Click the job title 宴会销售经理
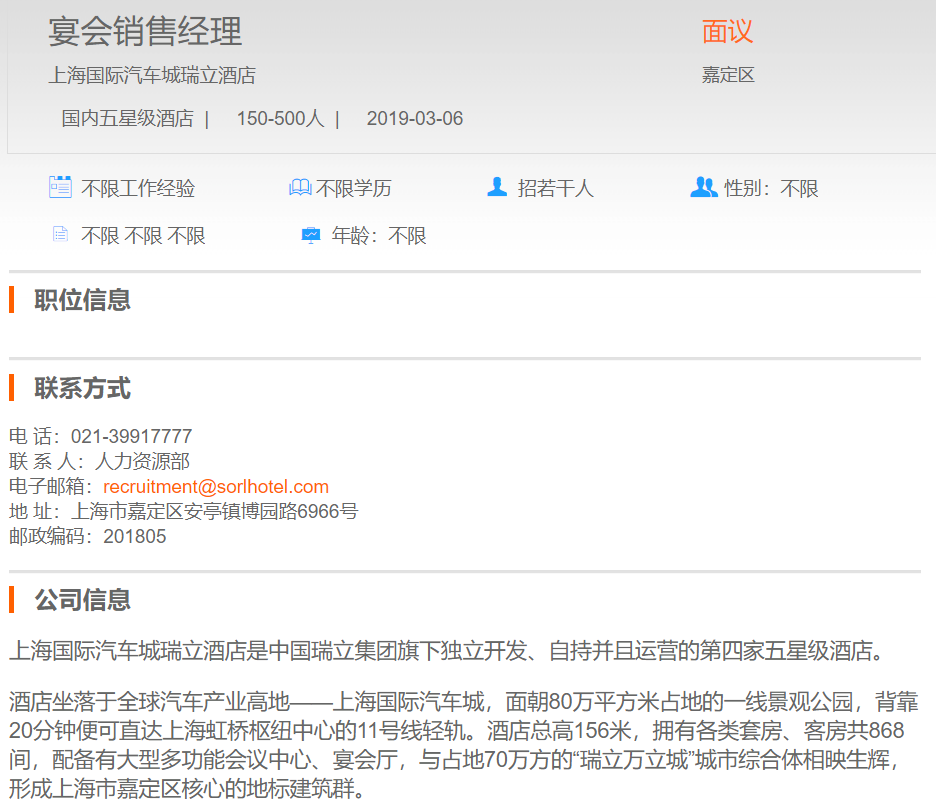936x811 pixels. pyautogui.click(x=145, y=32)
